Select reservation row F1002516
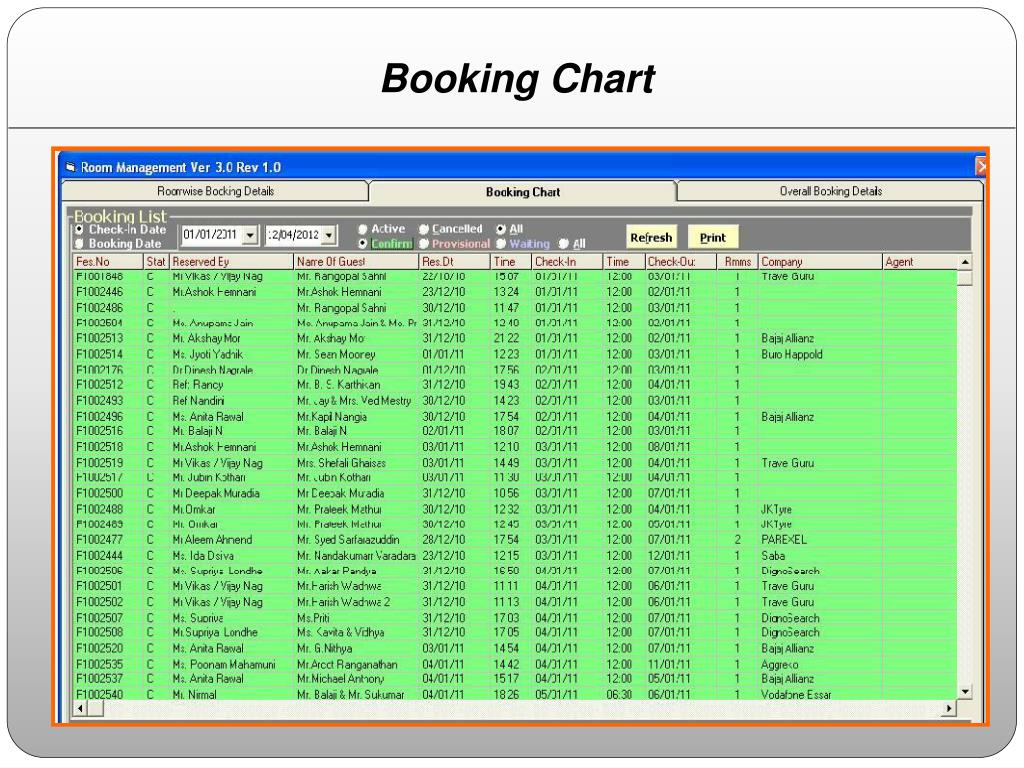This screenshot has width=1024, height=768. pos(515,431)
